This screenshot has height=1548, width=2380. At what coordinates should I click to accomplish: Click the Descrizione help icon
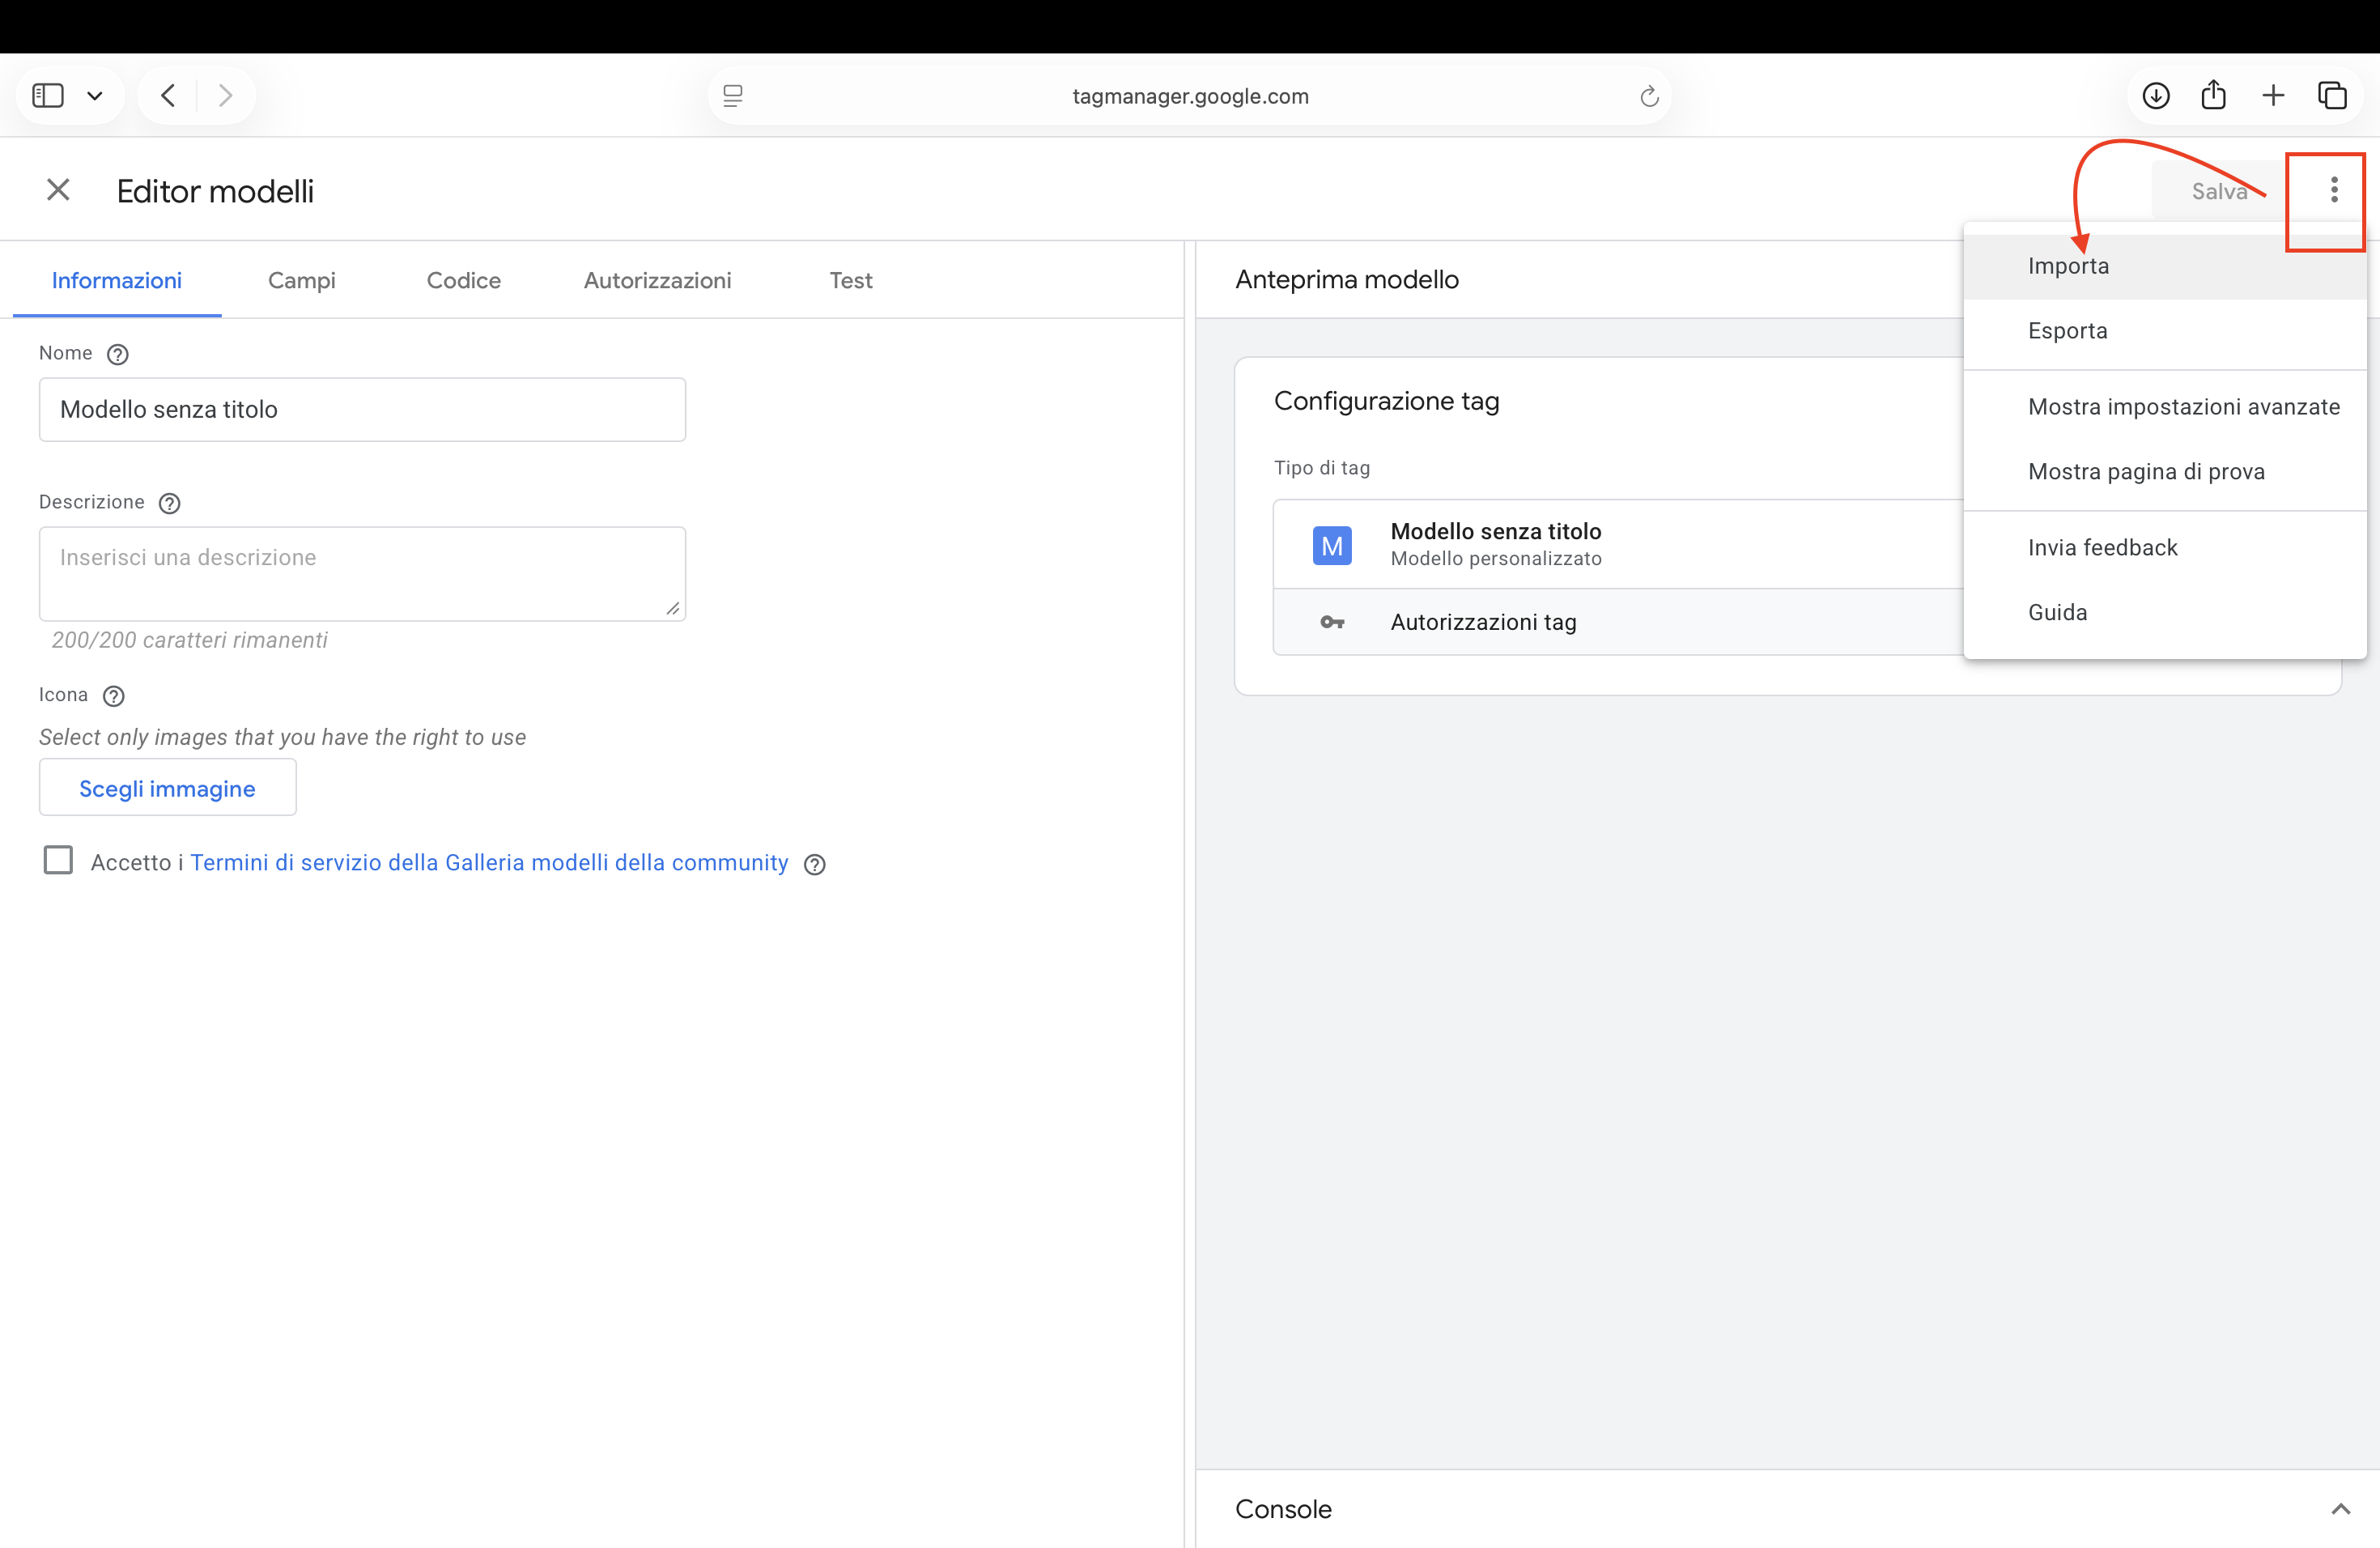click(x=169, y=503)
